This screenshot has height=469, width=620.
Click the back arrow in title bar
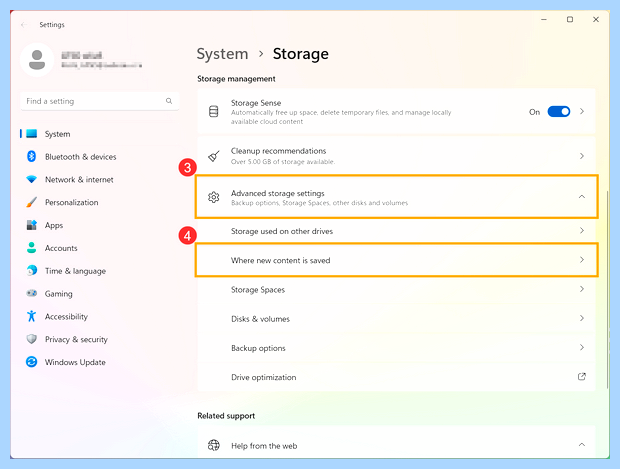coord(24,25)
